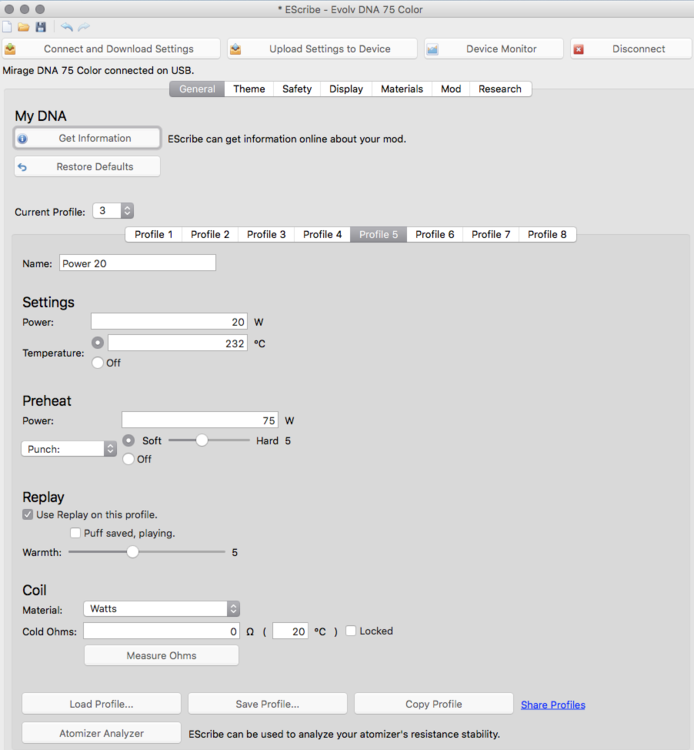Toggle Use Replay on this profile
The height and width of the screenshot is (750, 694).
pos(28,515)
